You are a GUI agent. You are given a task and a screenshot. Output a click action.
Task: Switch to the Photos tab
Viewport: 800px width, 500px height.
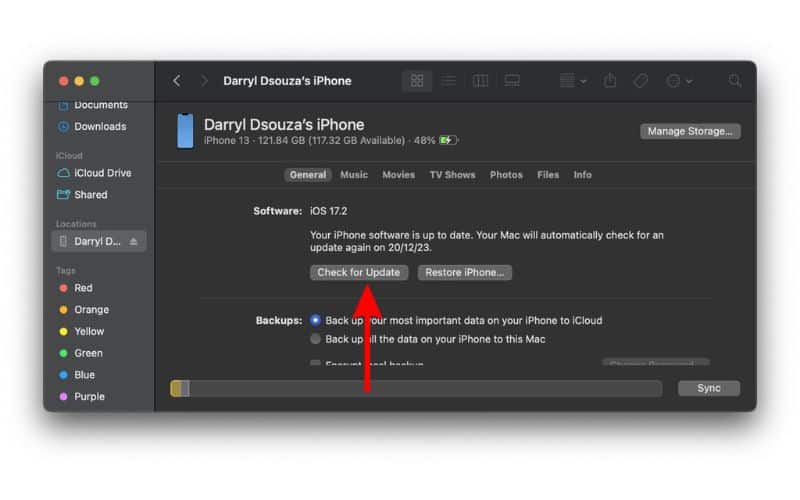coord(506,175)
